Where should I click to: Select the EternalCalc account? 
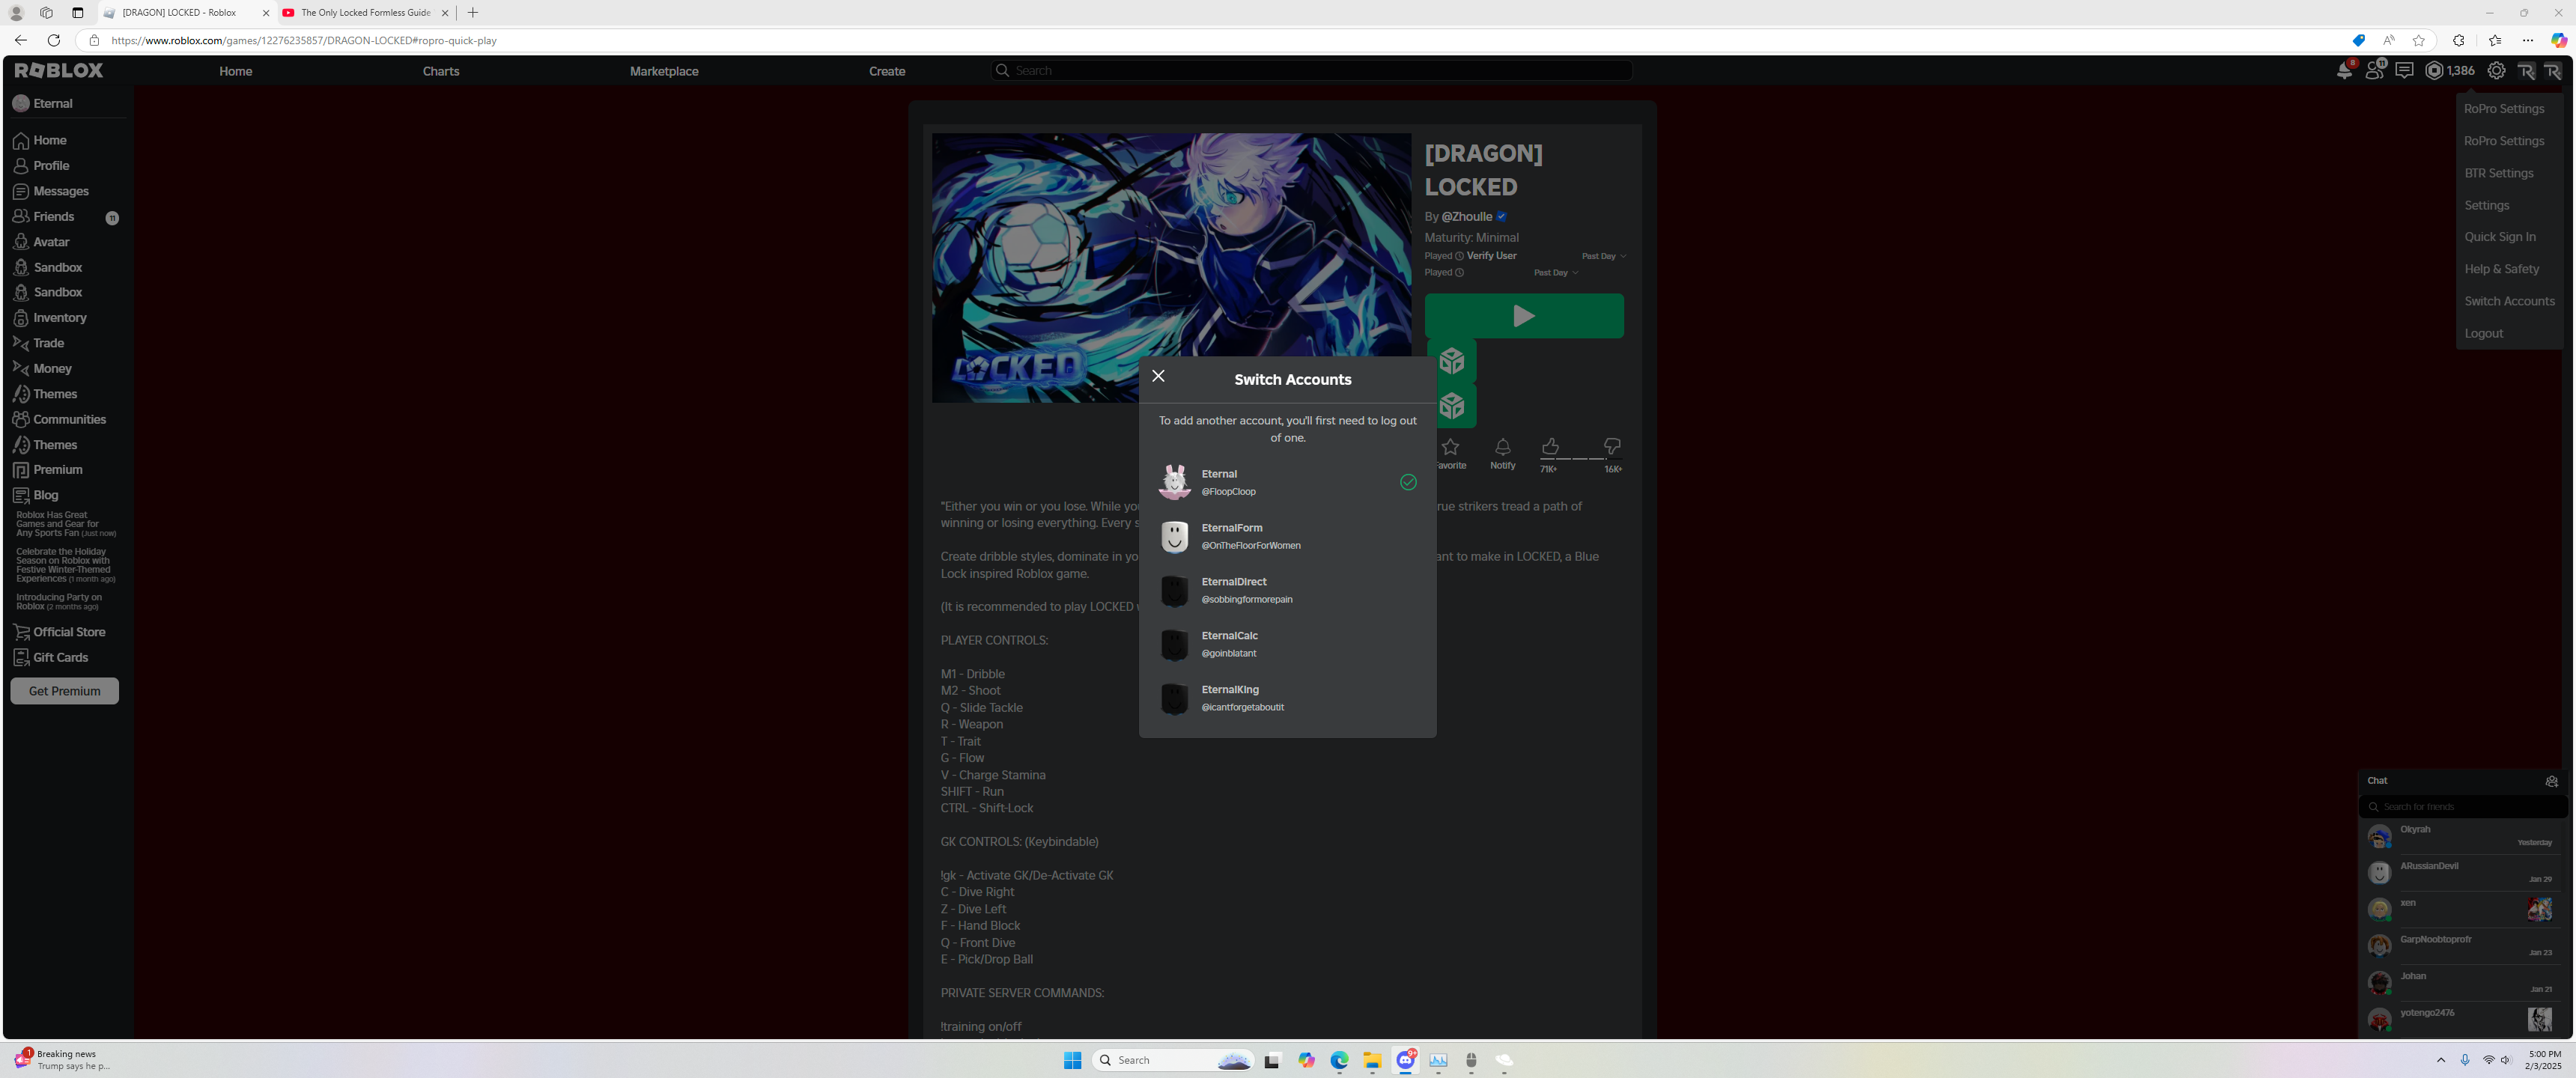pos(1287,645)
